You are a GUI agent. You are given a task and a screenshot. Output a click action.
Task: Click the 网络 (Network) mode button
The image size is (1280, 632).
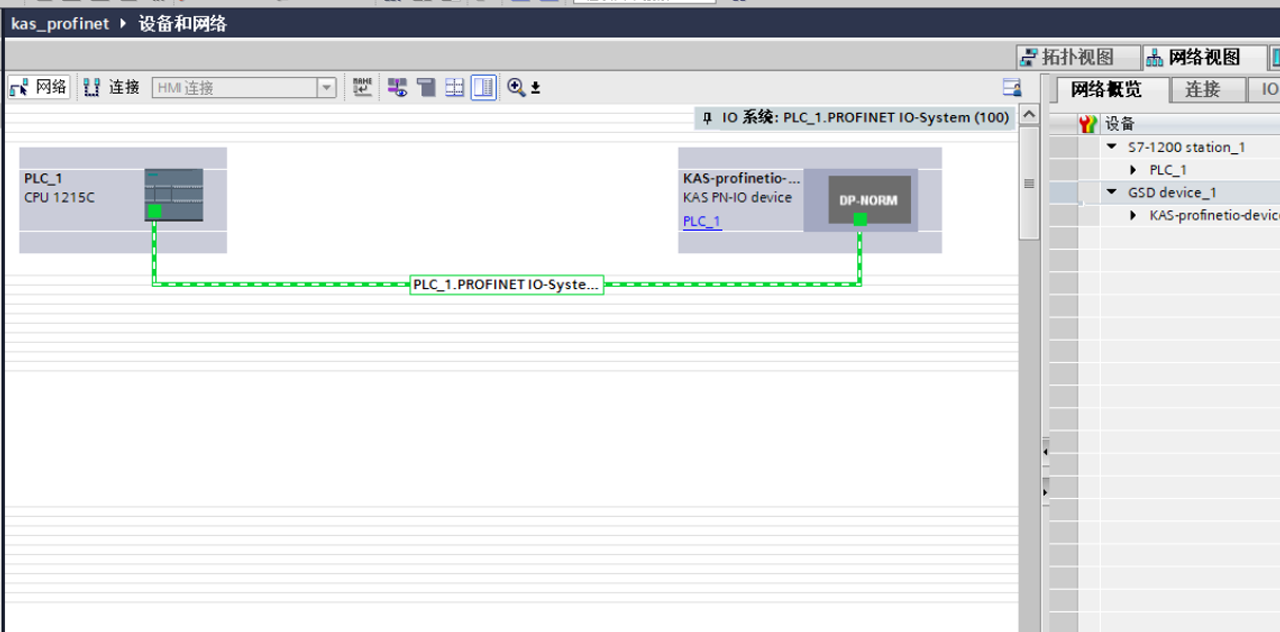39,88
